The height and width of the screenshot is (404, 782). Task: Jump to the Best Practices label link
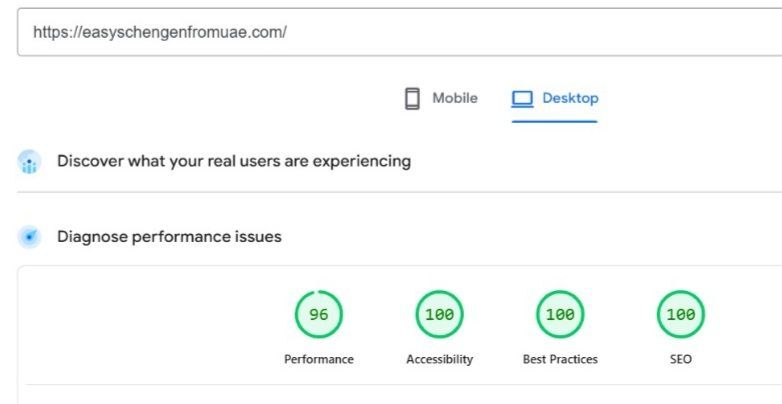560,360
